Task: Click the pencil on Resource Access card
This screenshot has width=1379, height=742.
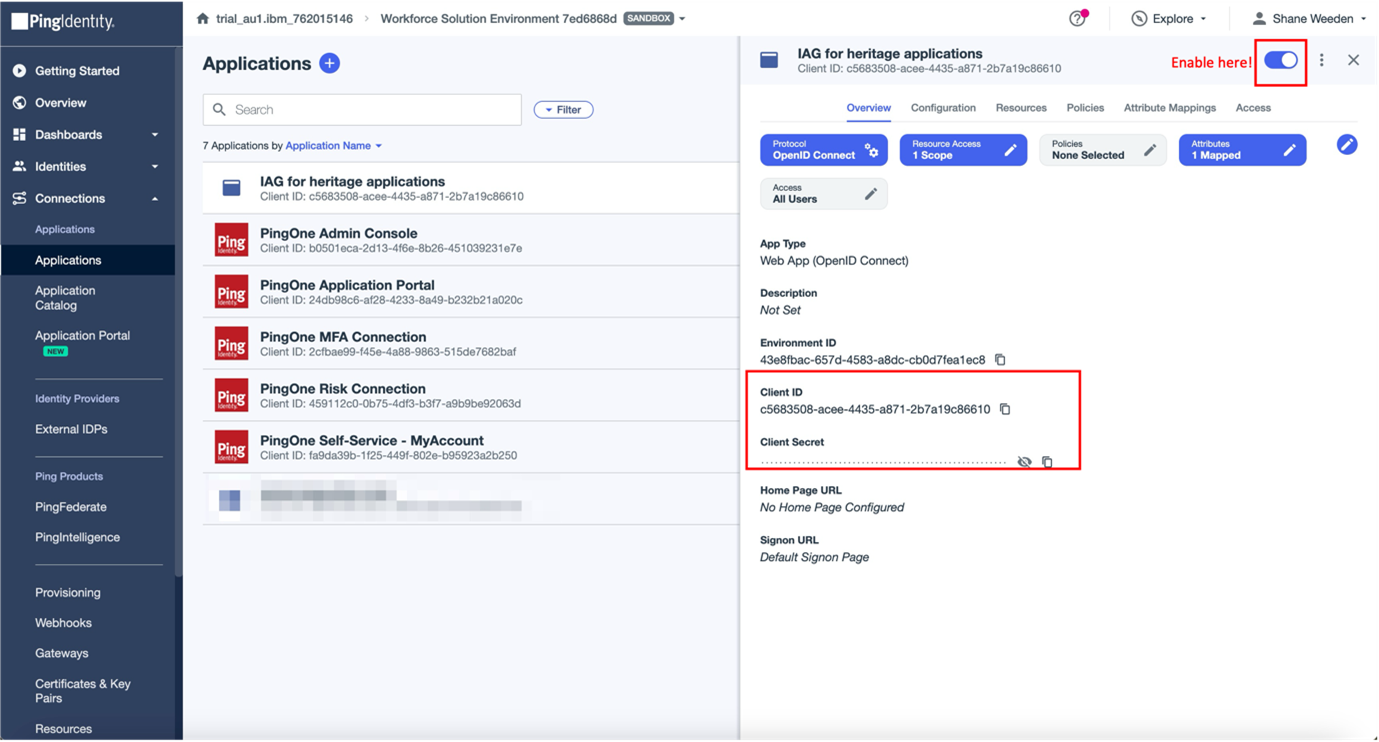Action: [x=1010, y=150]
